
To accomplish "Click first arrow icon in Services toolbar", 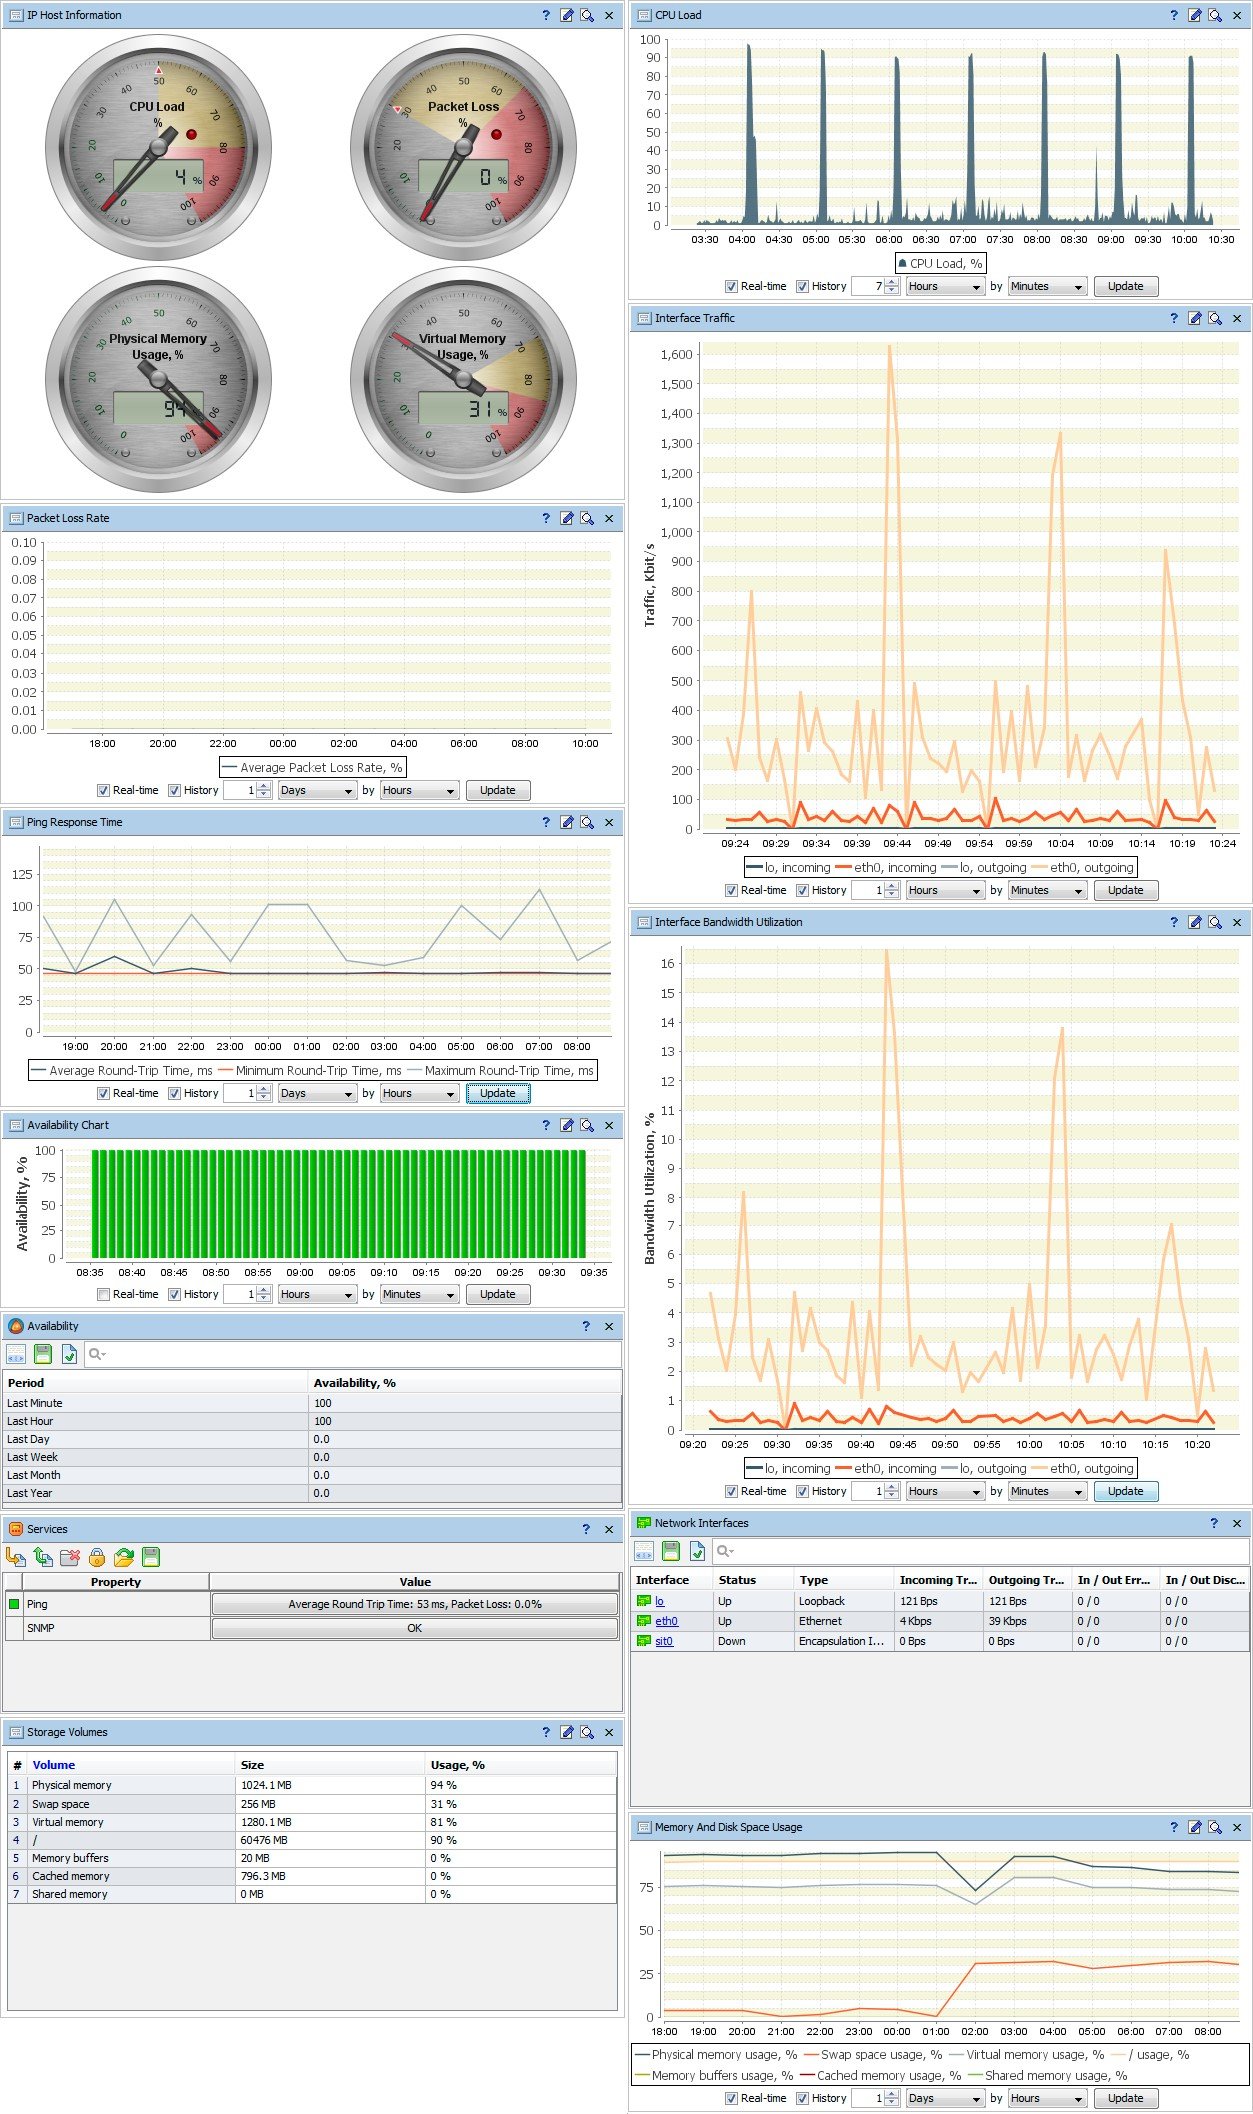I will 16,1557.
